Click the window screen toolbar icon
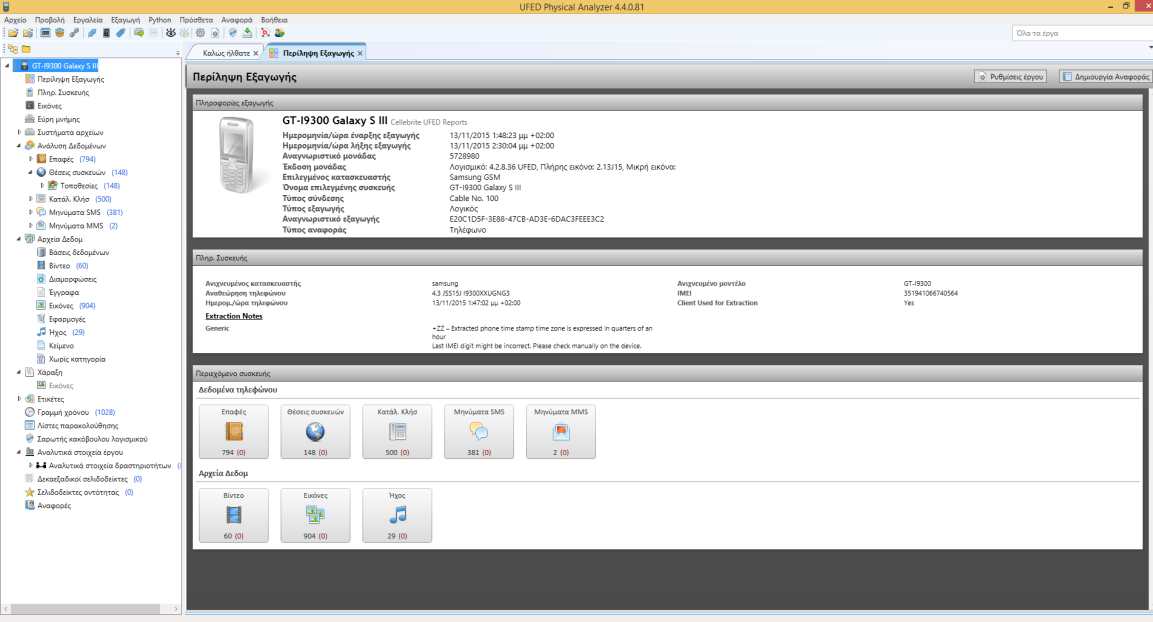Image resolution: width=1153 pixels, height=622 pixels. [46, 32]
